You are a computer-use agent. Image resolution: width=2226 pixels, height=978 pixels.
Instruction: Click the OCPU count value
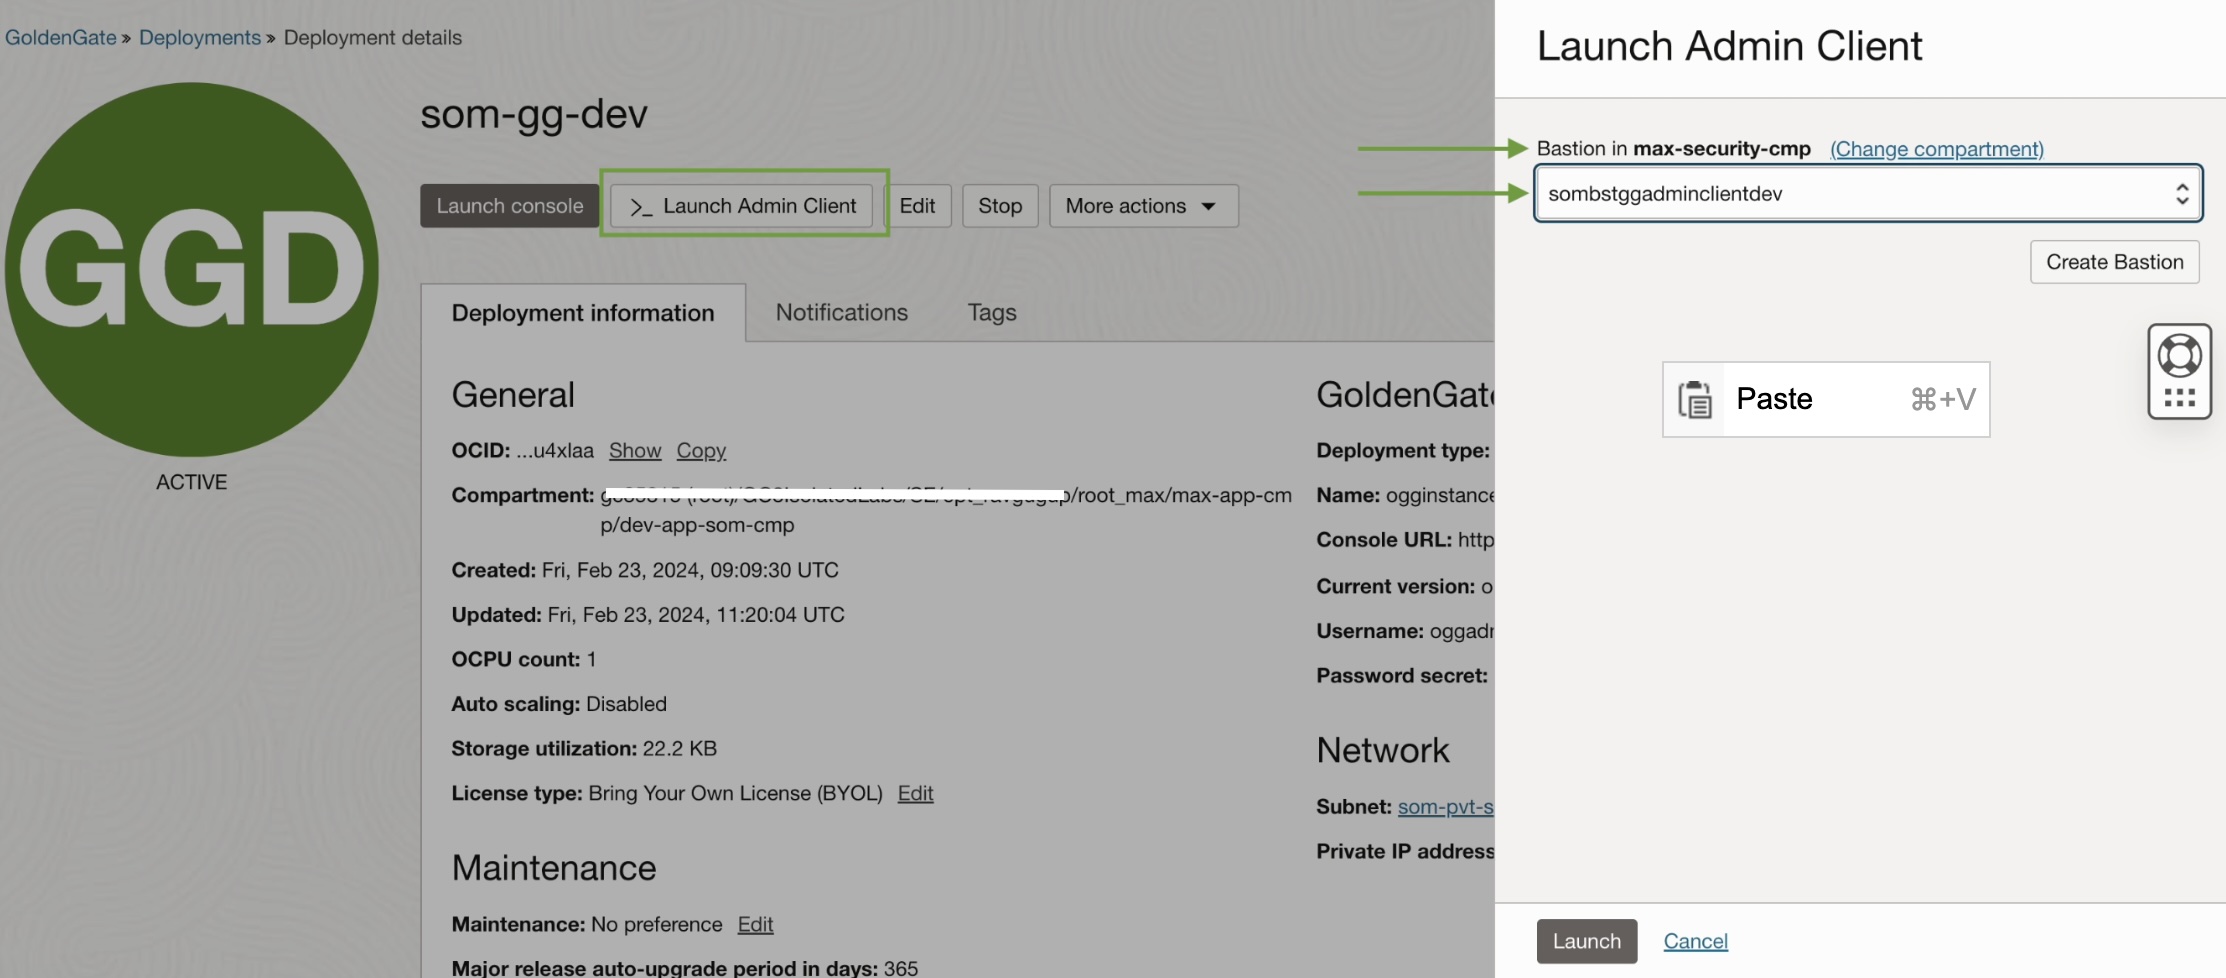coord(591,660)
